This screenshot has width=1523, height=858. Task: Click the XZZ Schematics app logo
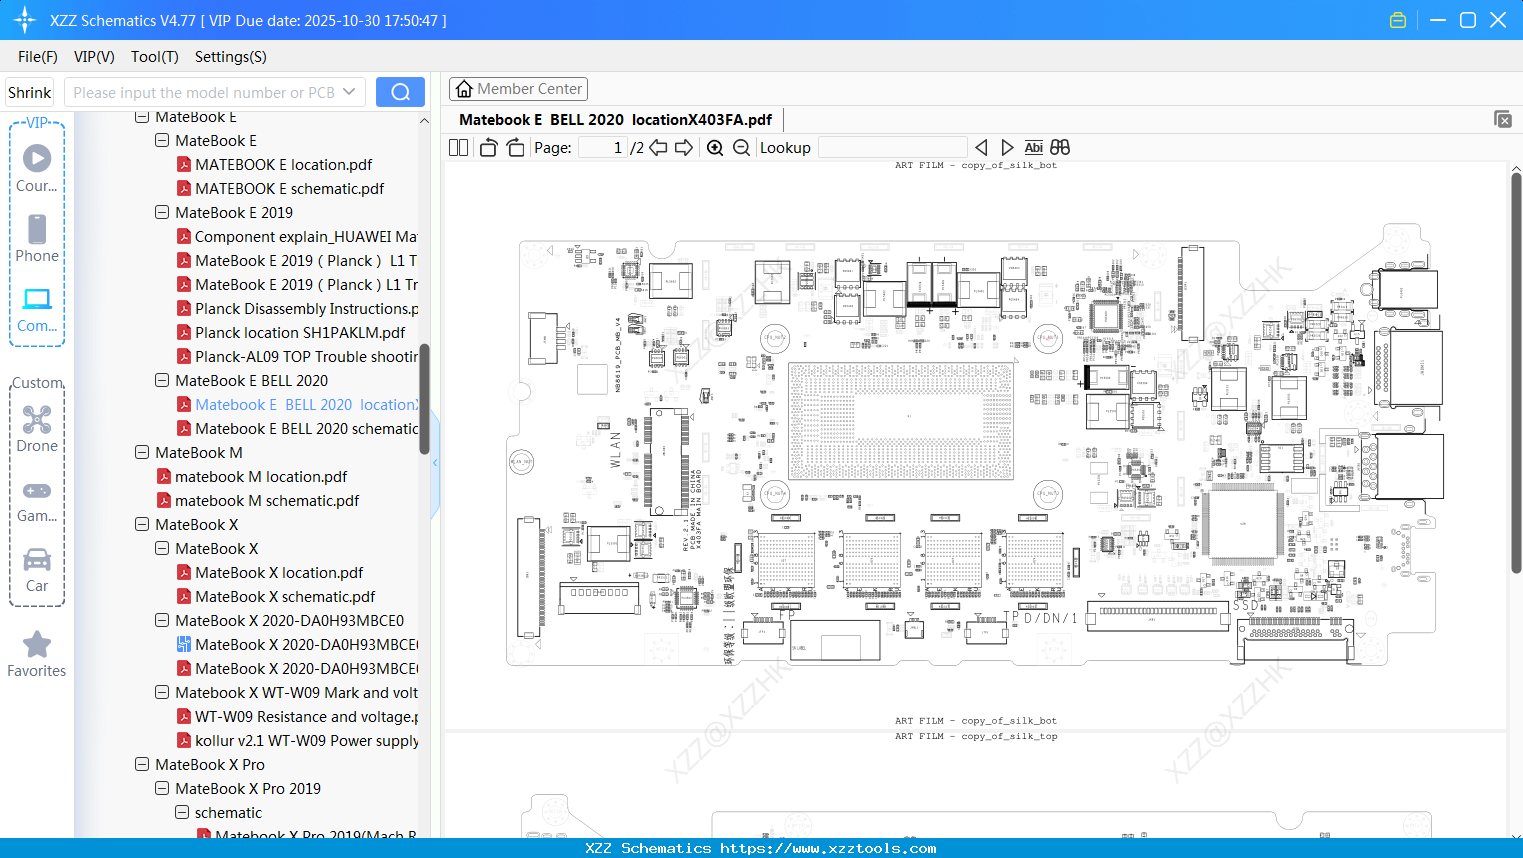25,20
